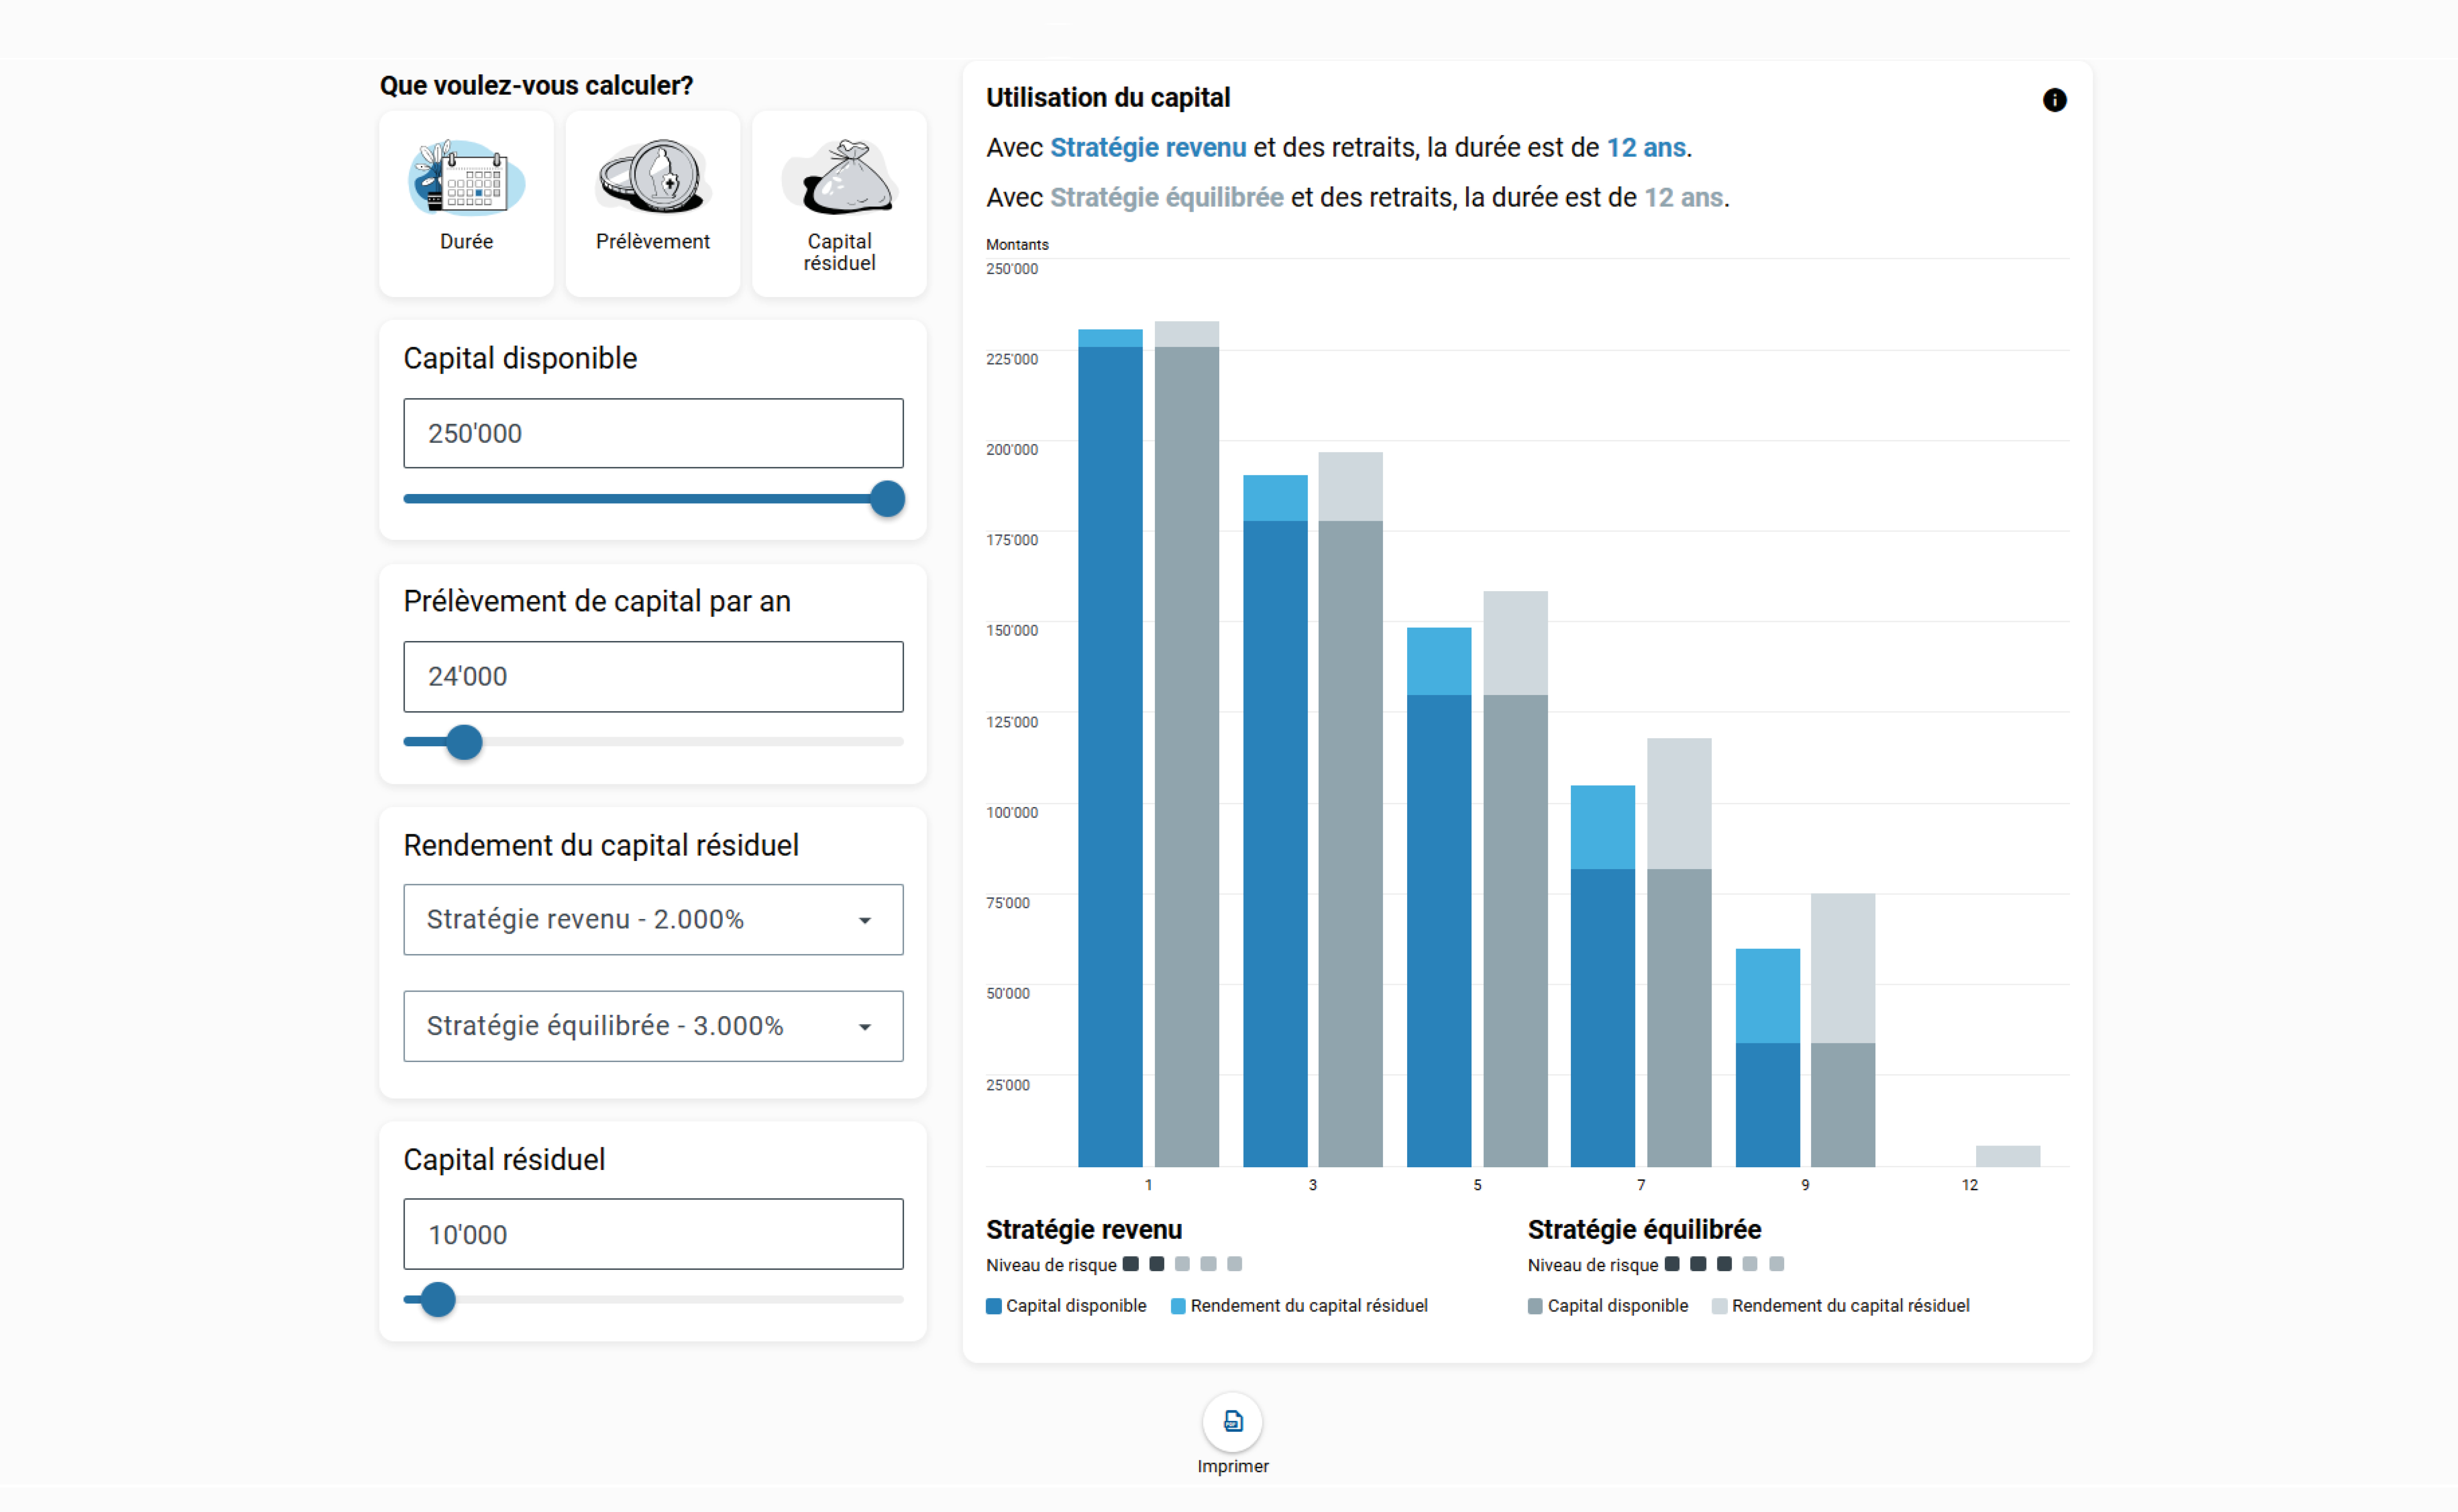Select the Durée calendar icon
Viewport: 2458px width, 1512px height.
click(466, 178)
